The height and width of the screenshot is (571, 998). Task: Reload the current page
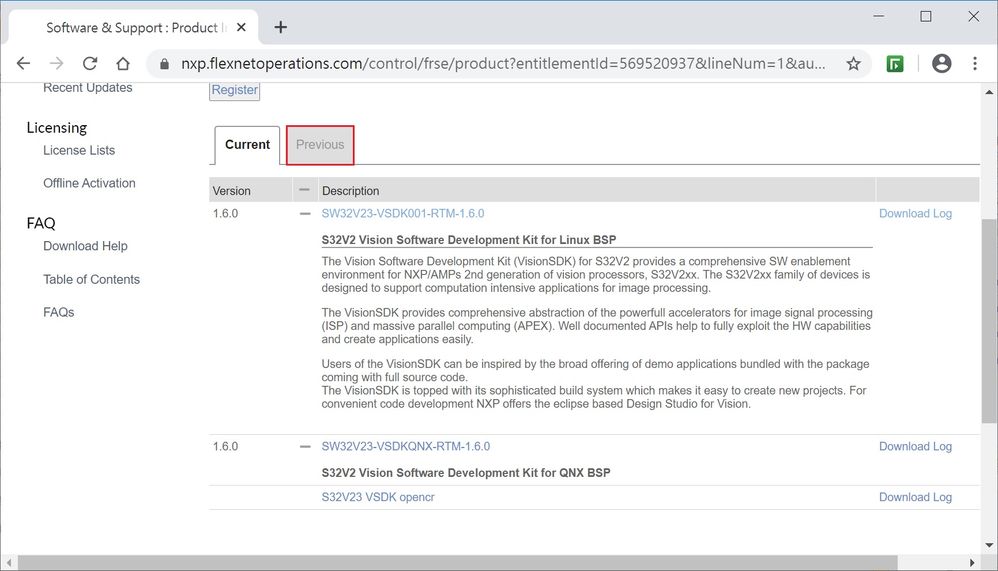pos(90,63)
